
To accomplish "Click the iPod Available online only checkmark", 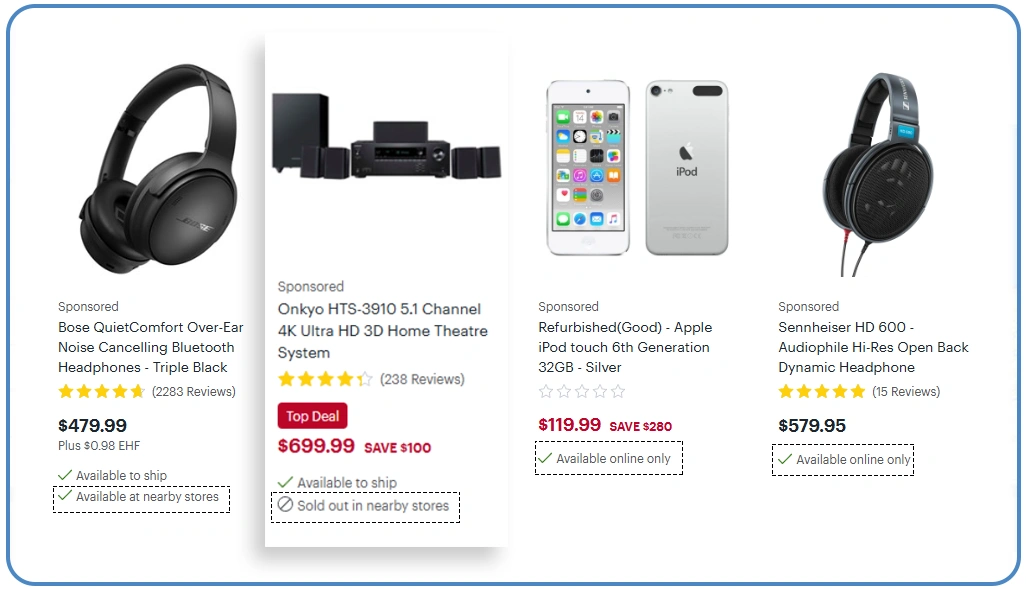I will [545, 458].
